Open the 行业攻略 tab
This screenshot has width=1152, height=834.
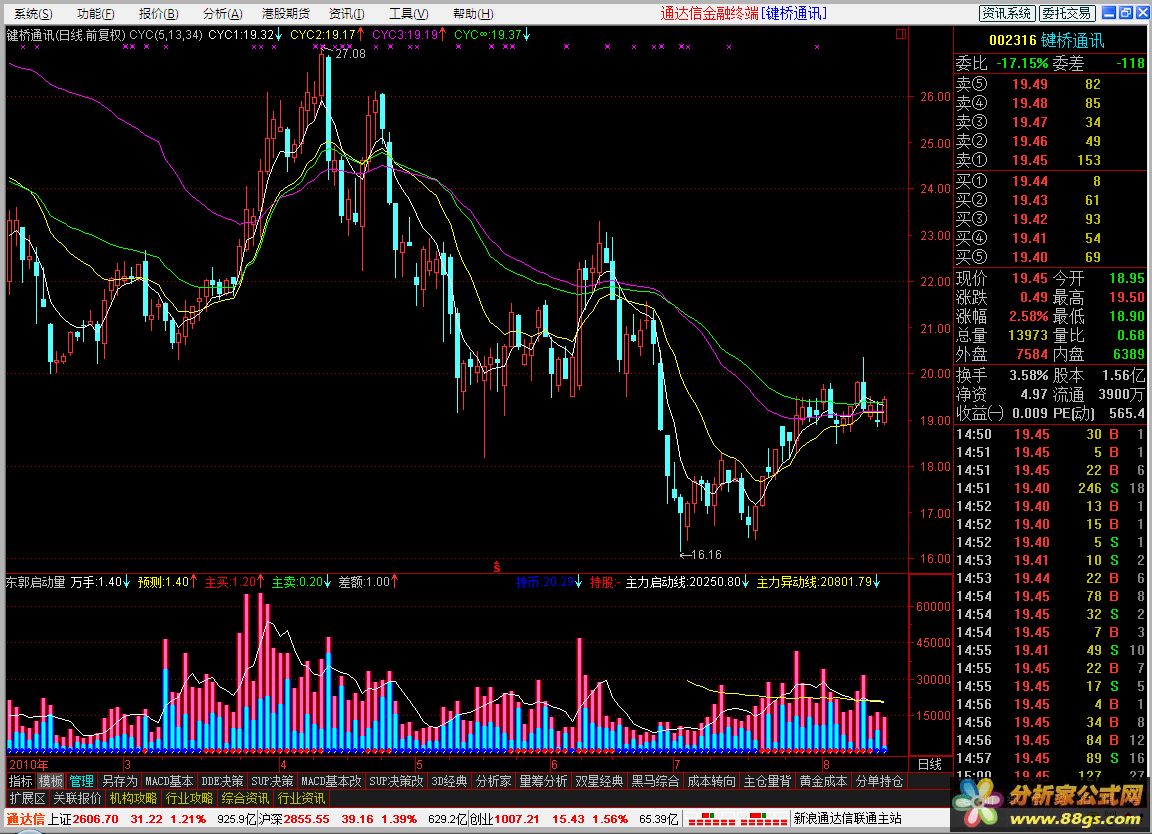click(190, 798)
